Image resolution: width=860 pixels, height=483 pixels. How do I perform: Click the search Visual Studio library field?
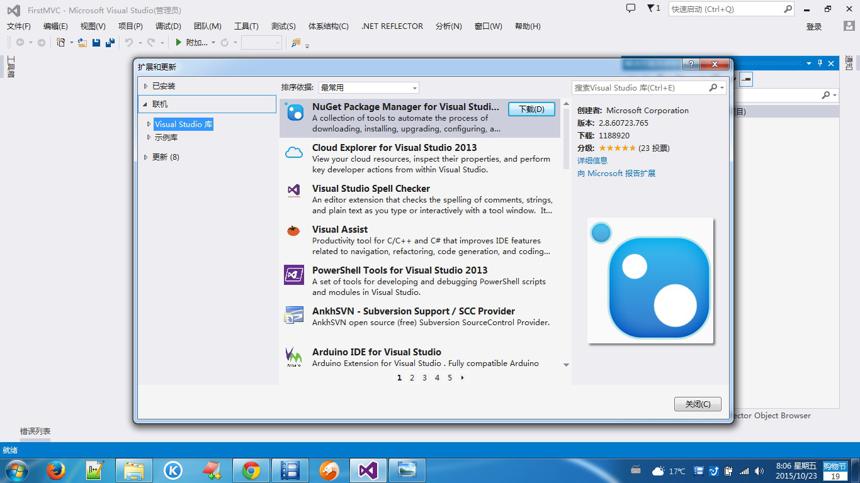click(x=640, y=88)
